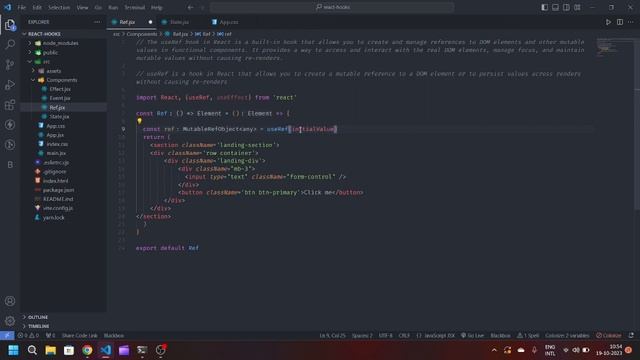Open the Explorer view in activity bar

tap(10, 25)
